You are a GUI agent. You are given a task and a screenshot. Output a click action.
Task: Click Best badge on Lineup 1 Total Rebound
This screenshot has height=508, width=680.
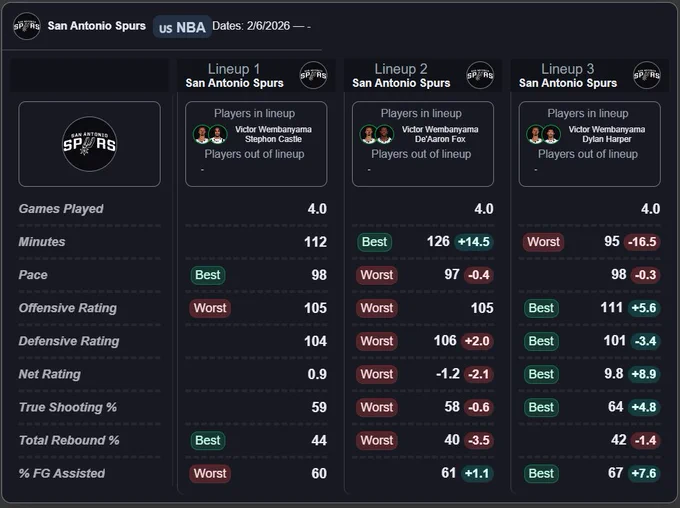[x=208, y=440]
